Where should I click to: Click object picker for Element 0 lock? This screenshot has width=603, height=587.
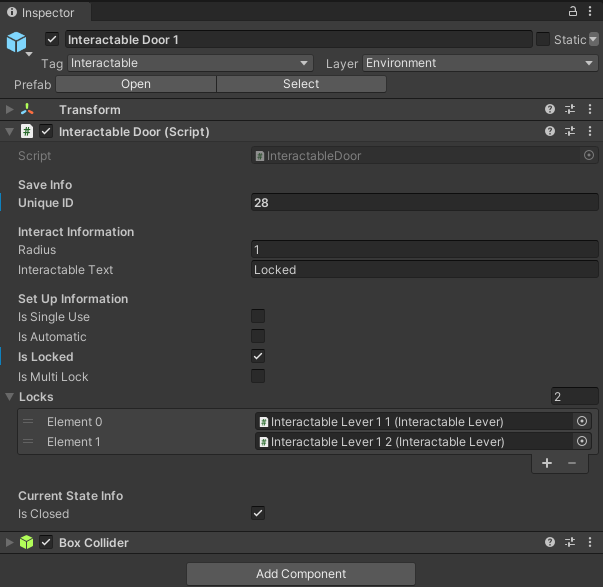(x=581, y=422)
